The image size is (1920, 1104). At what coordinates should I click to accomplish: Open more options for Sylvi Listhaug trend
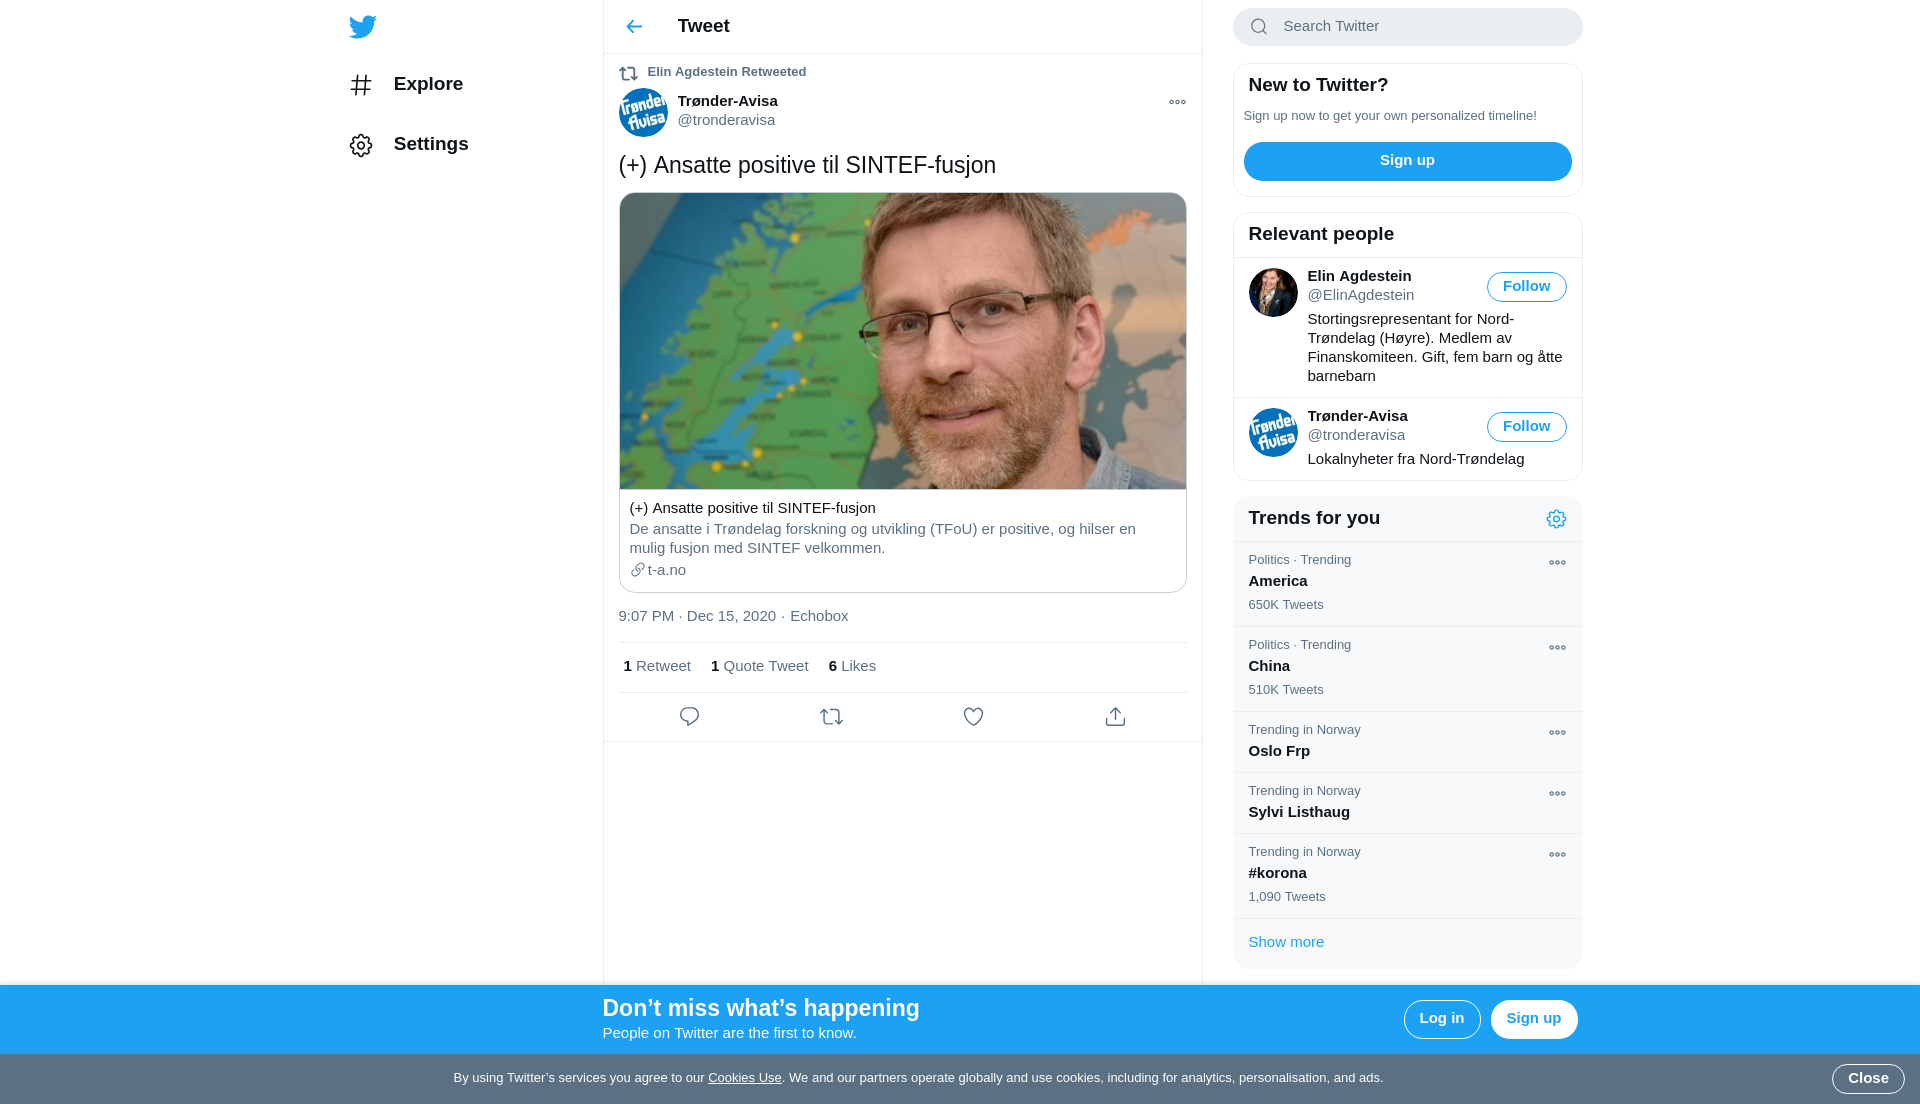1557,794
